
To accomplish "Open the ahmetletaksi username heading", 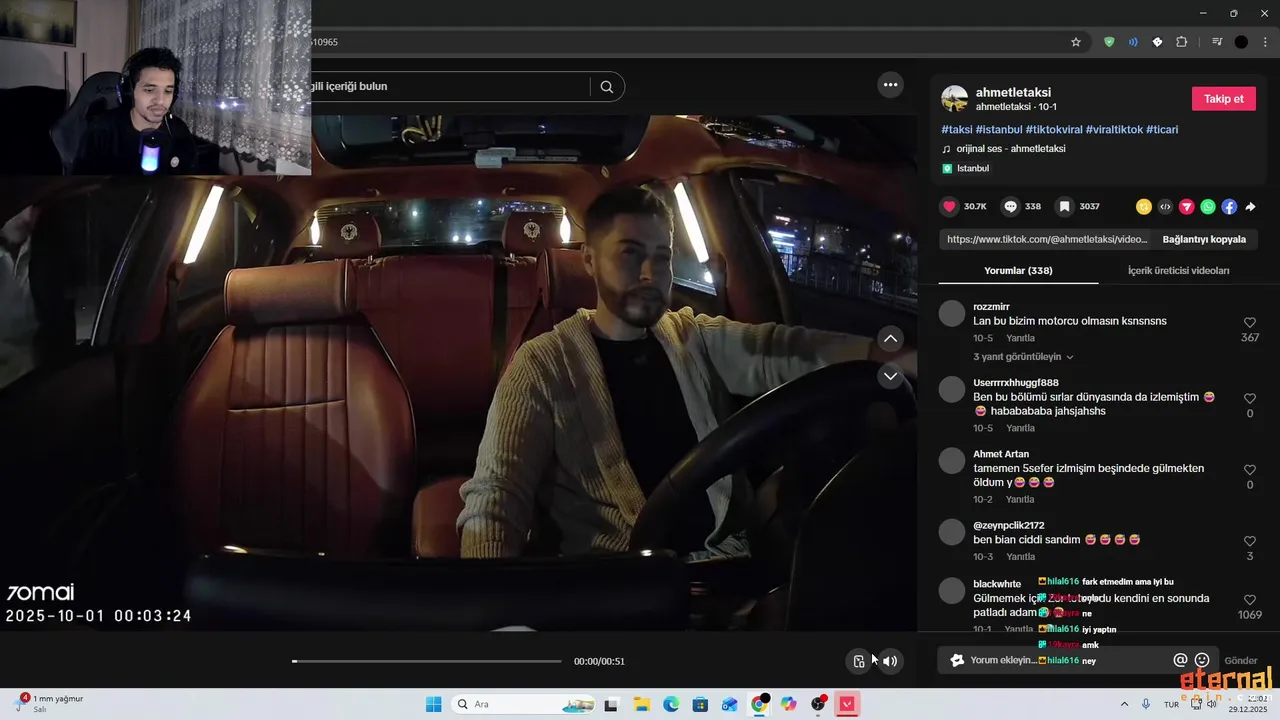I will pyautogui.click(x=1013, y=93).
